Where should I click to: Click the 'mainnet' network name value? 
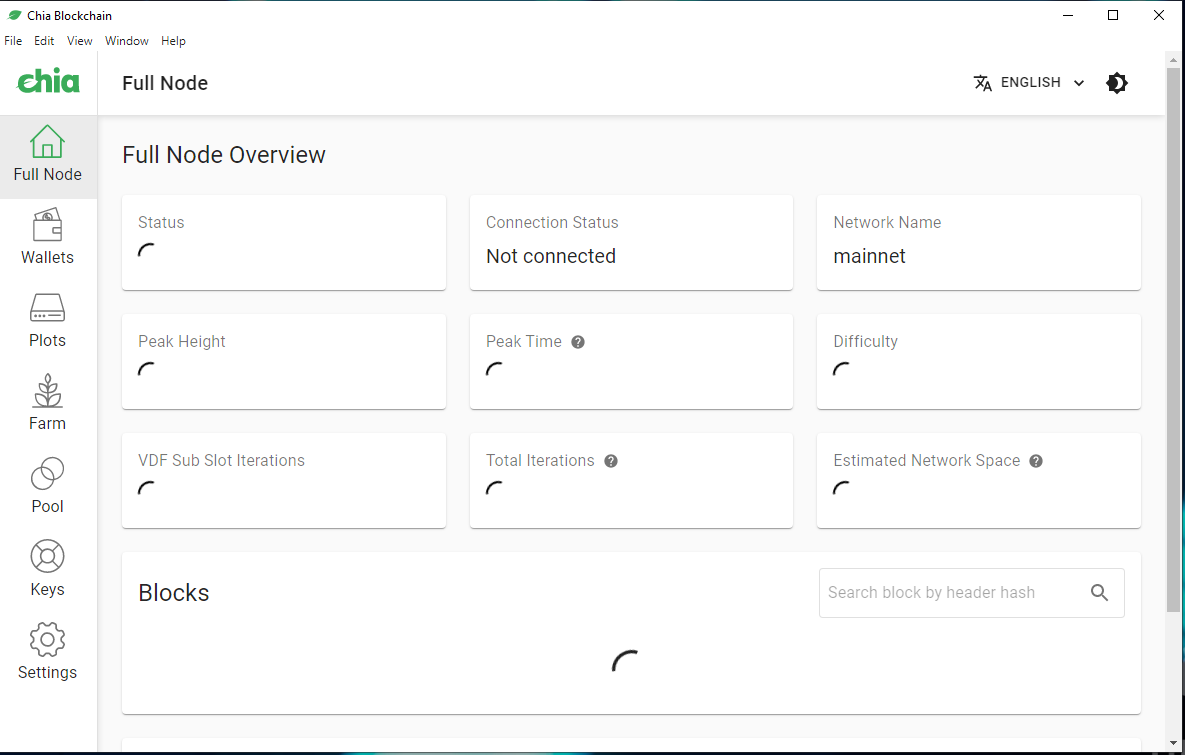pos(869,256)
